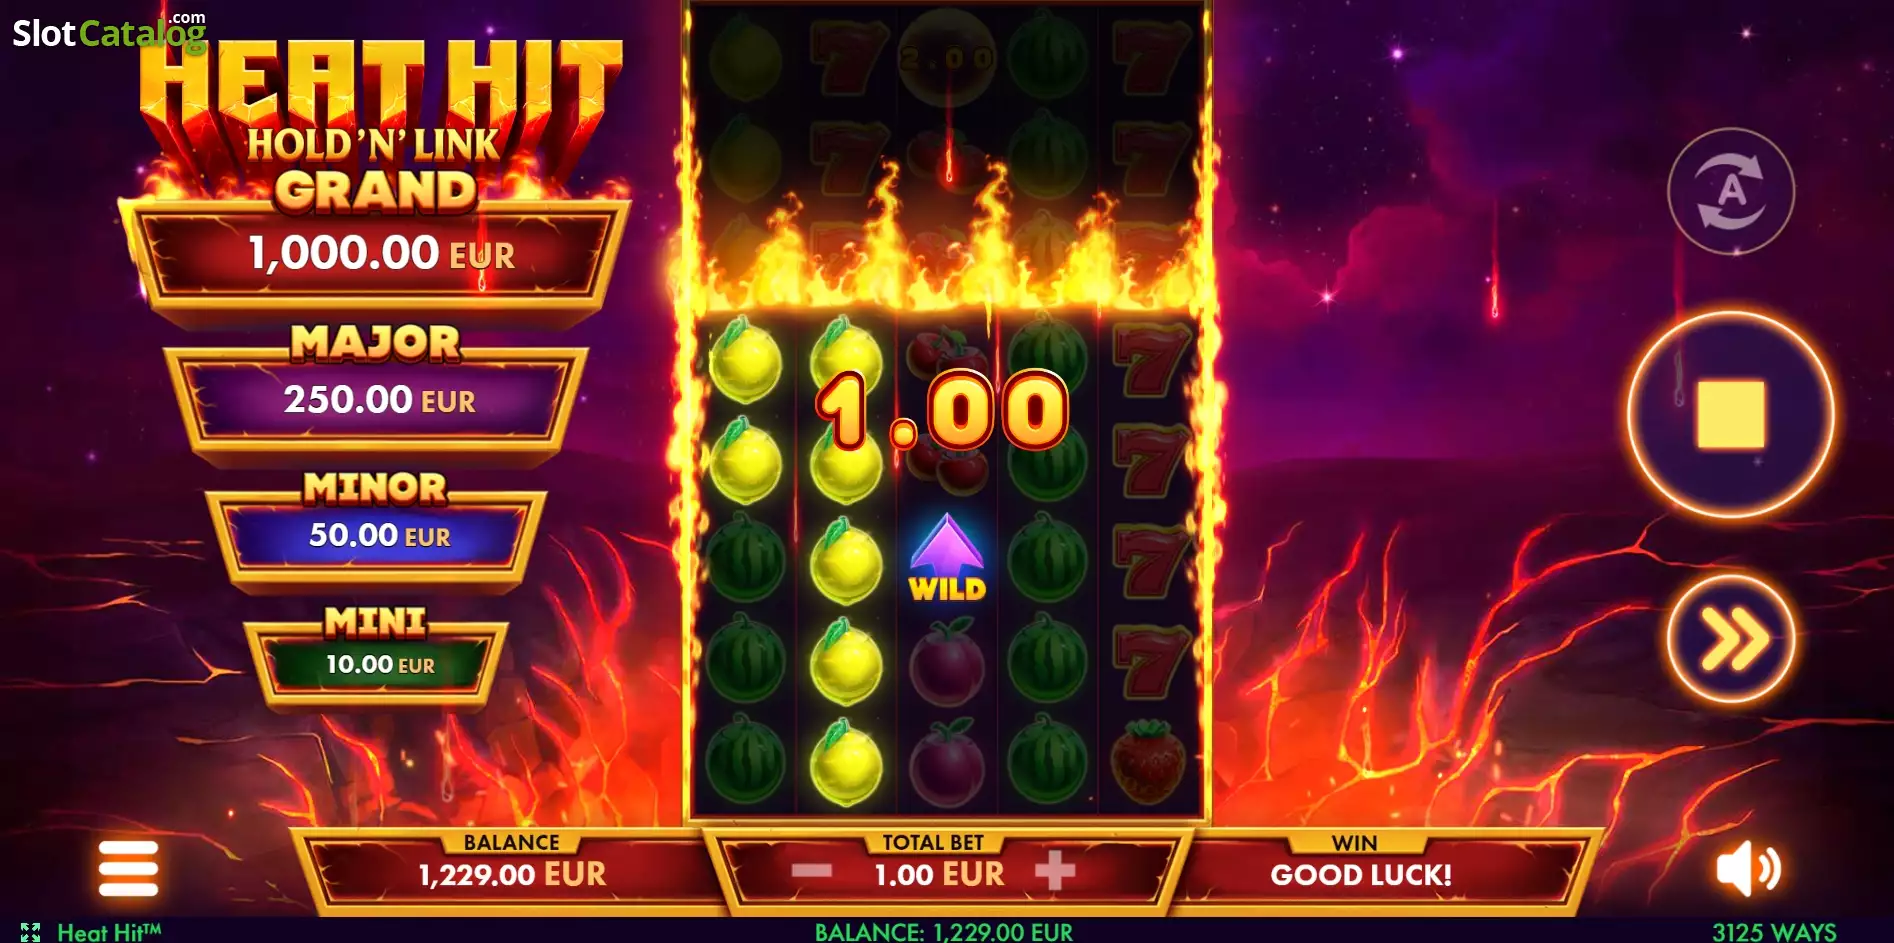The width and height of the screenshot is (1894, 943).
Task: Decrease total bet with minus button
Action: [811, 872]
